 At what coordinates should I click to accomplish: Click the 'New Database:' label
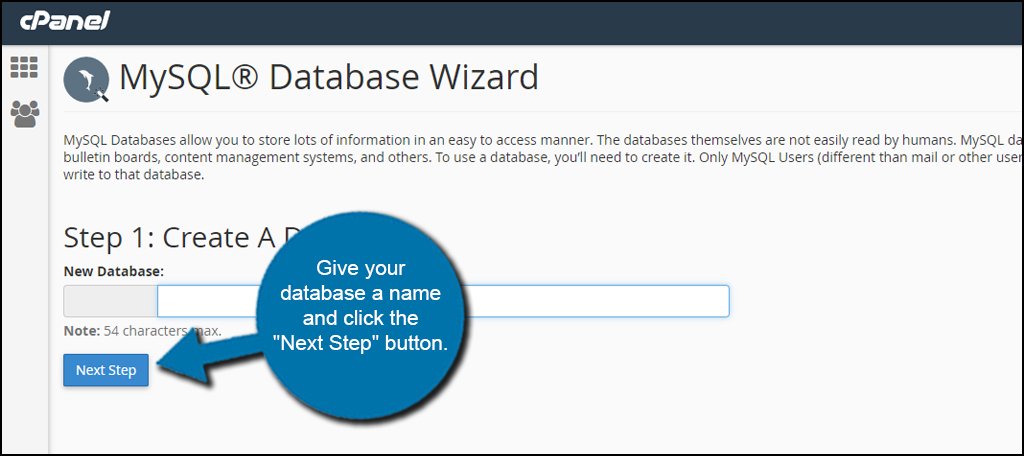pyautogui.click(x=114, y=271)
